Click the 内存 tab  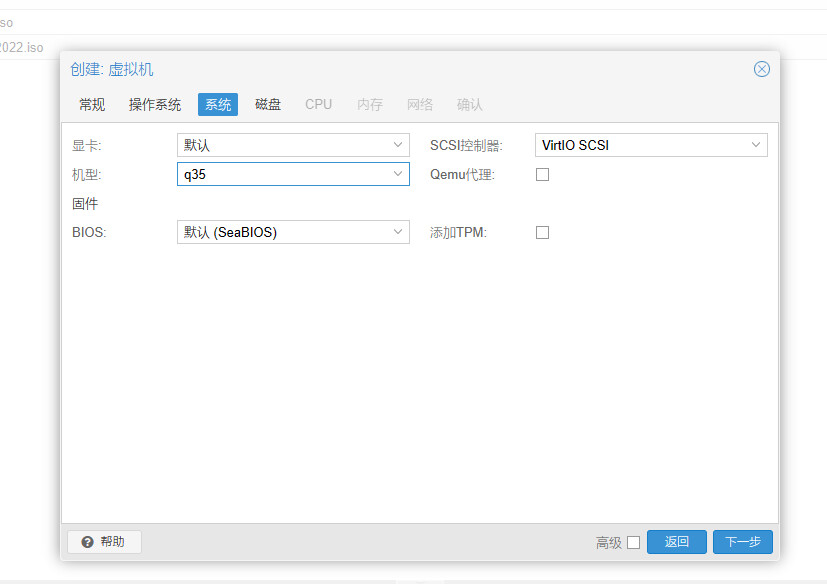pos(370,104)
